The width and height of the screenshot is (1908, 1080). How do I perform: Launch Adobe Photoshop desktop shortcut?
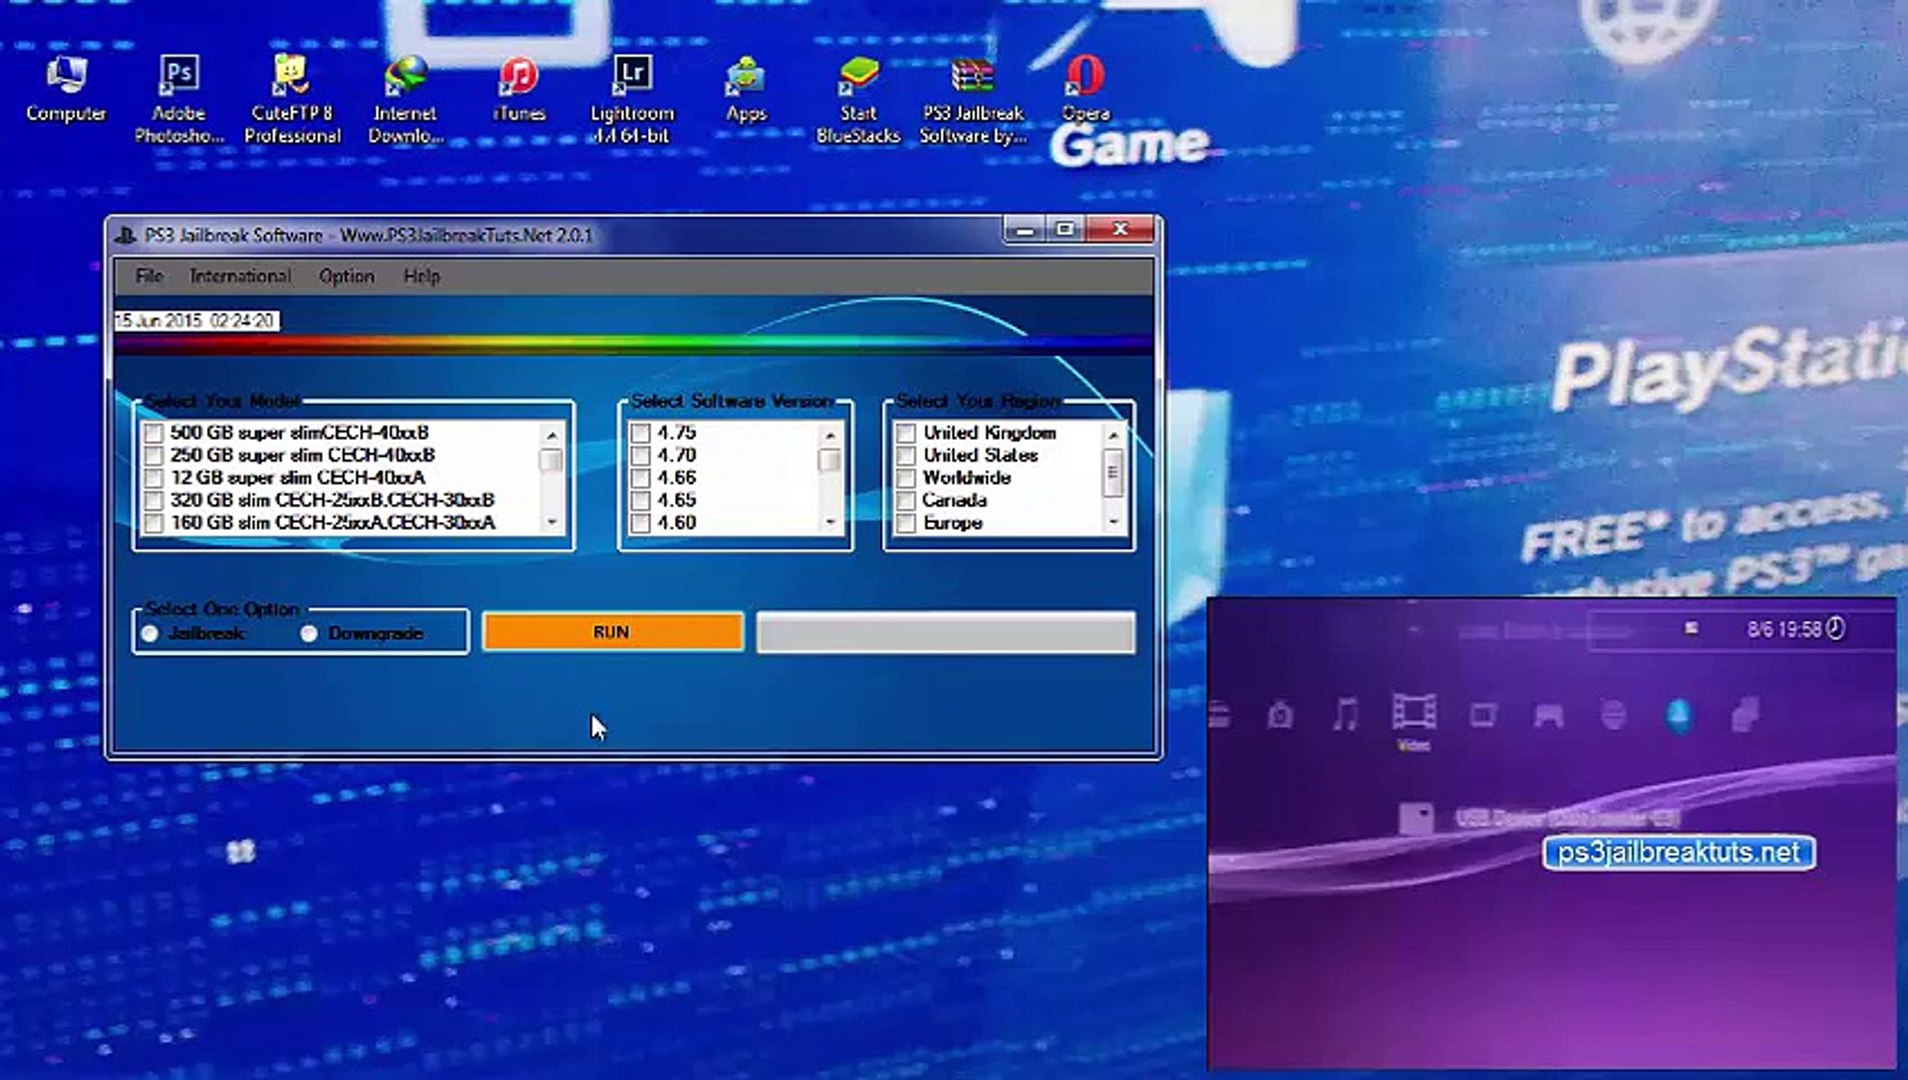179,98
